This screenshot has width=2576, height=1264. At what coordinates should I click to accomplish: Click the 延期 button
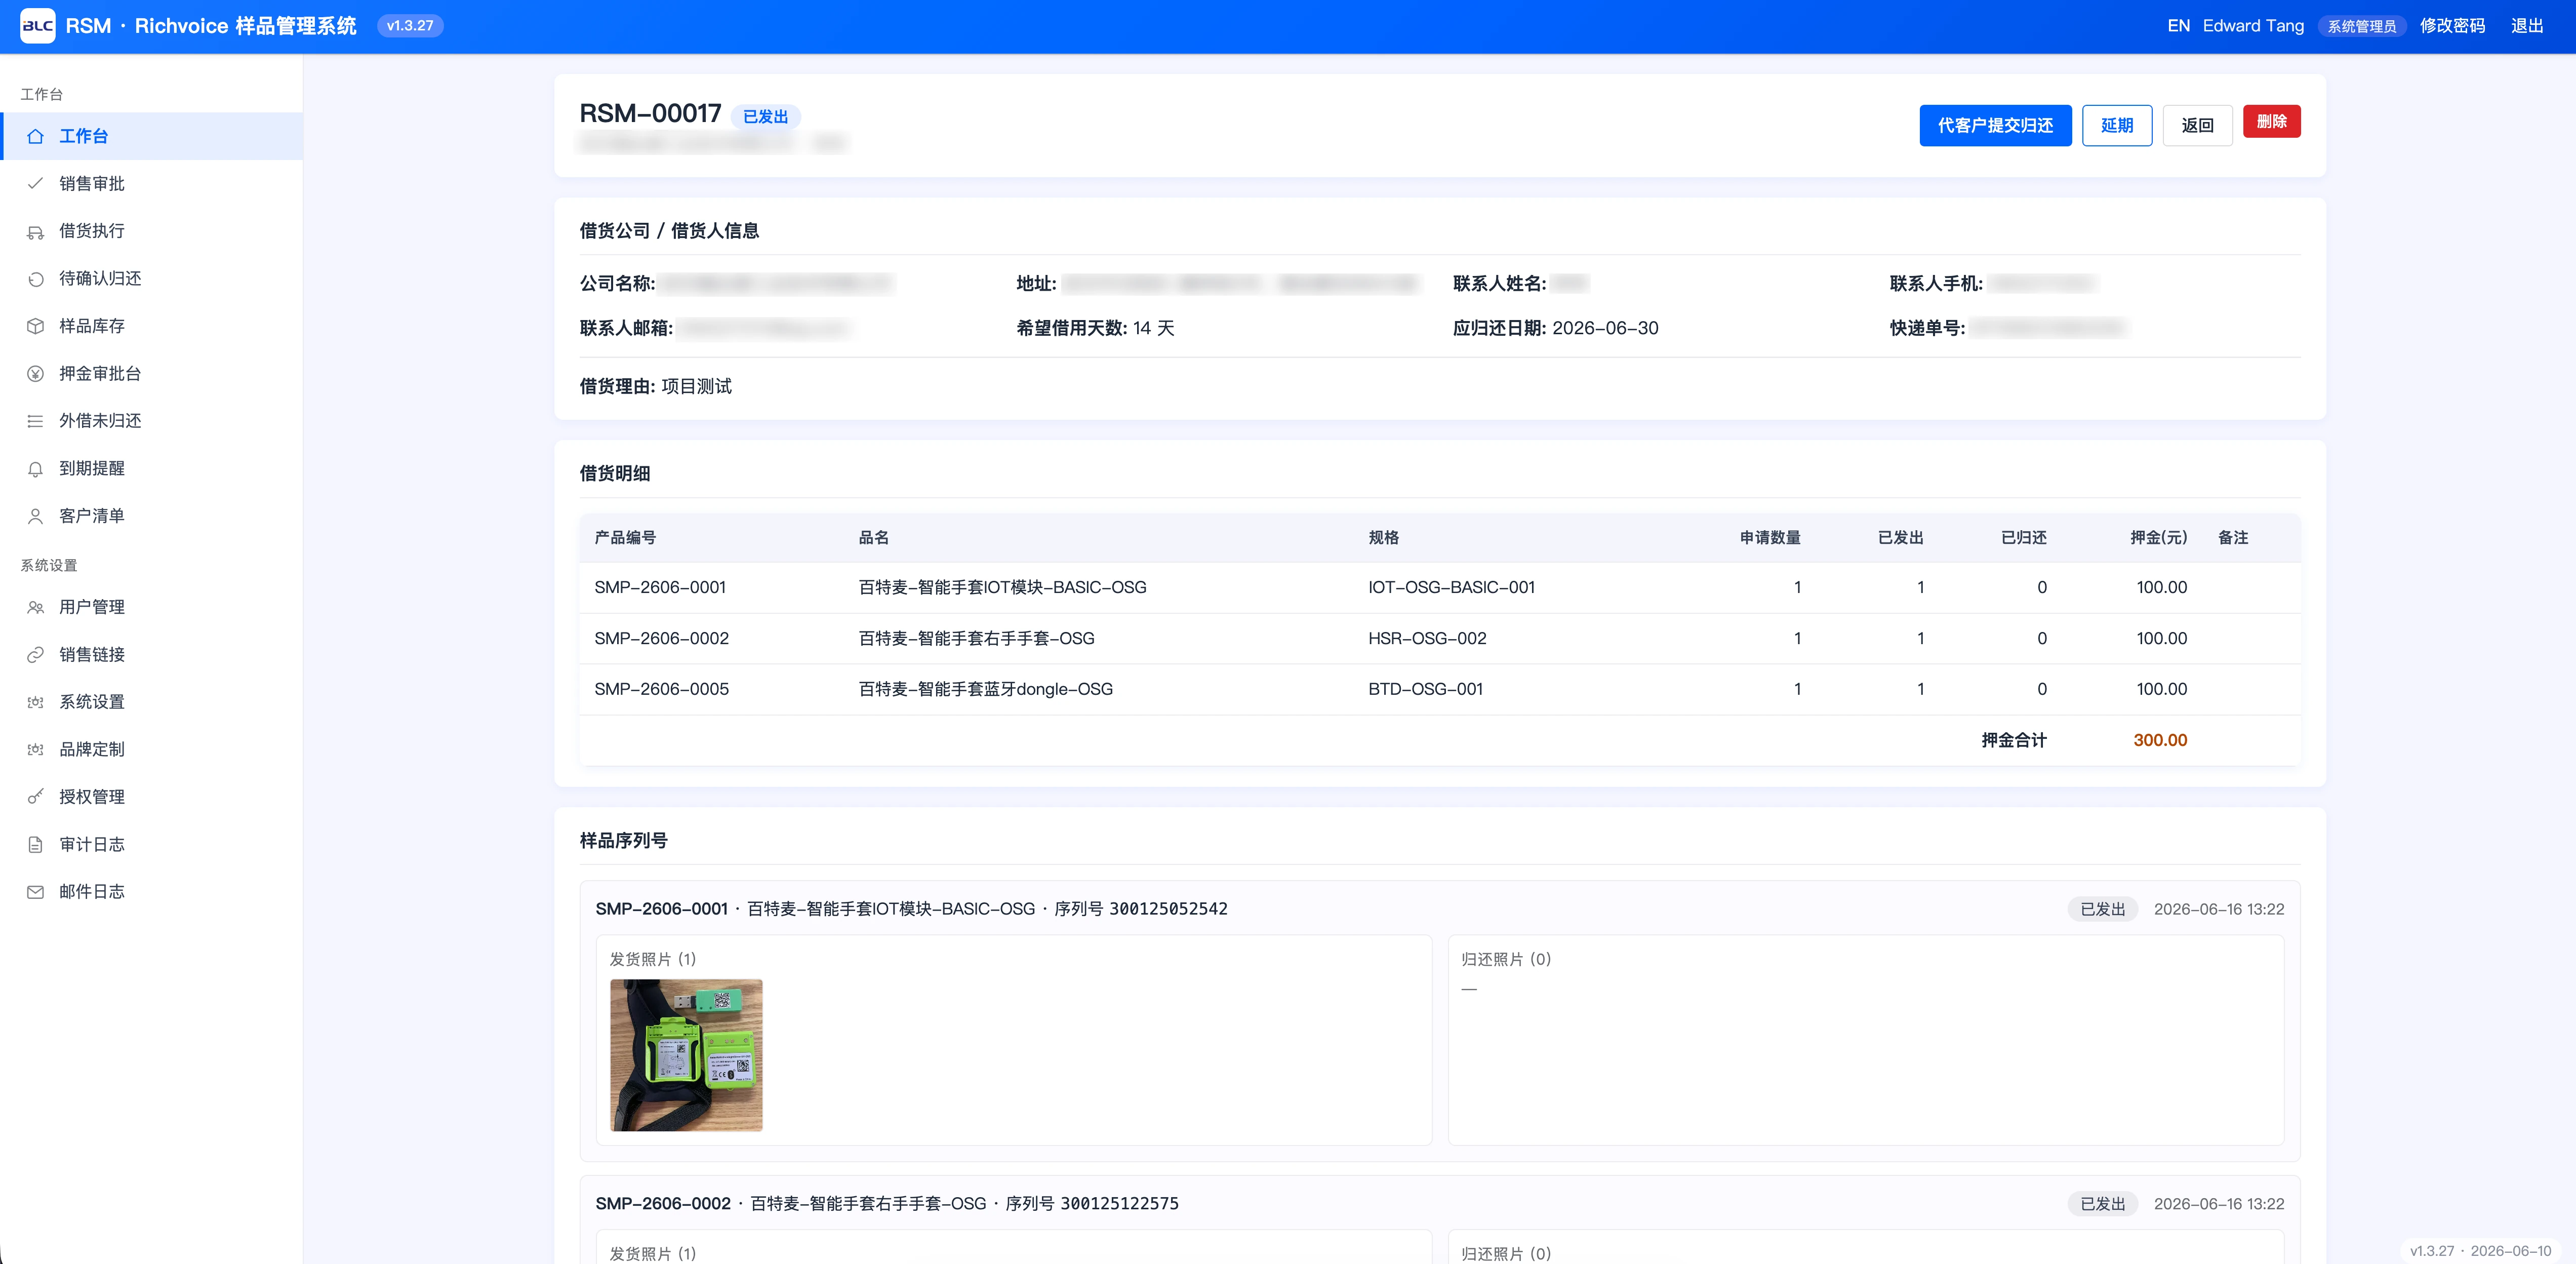pyautogui.click(x=2117, y=126)
